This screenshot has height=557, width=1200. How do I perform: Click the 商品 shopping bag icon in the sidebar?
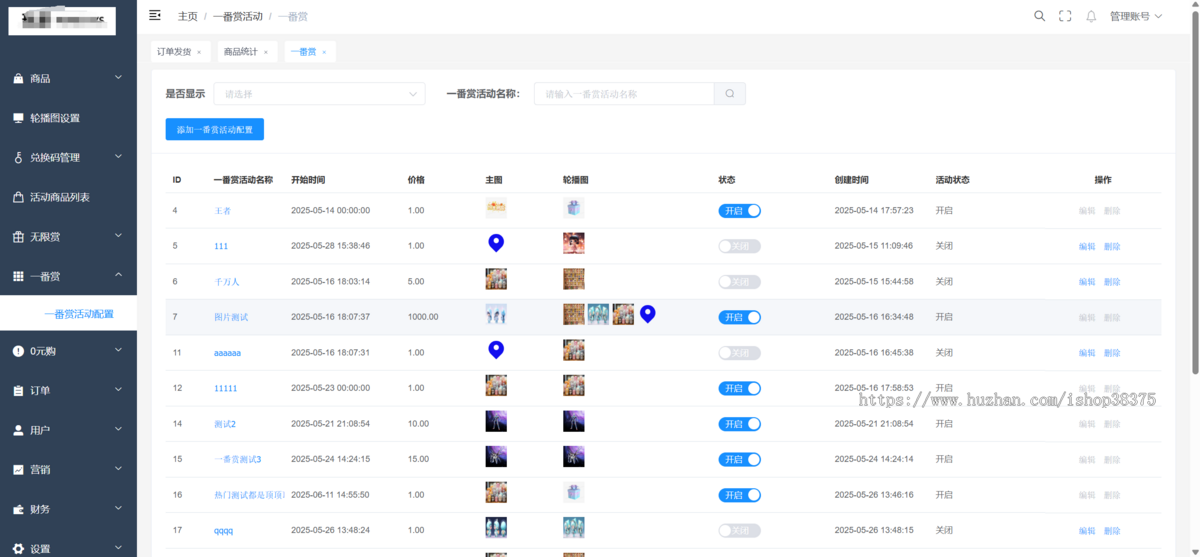18,78
